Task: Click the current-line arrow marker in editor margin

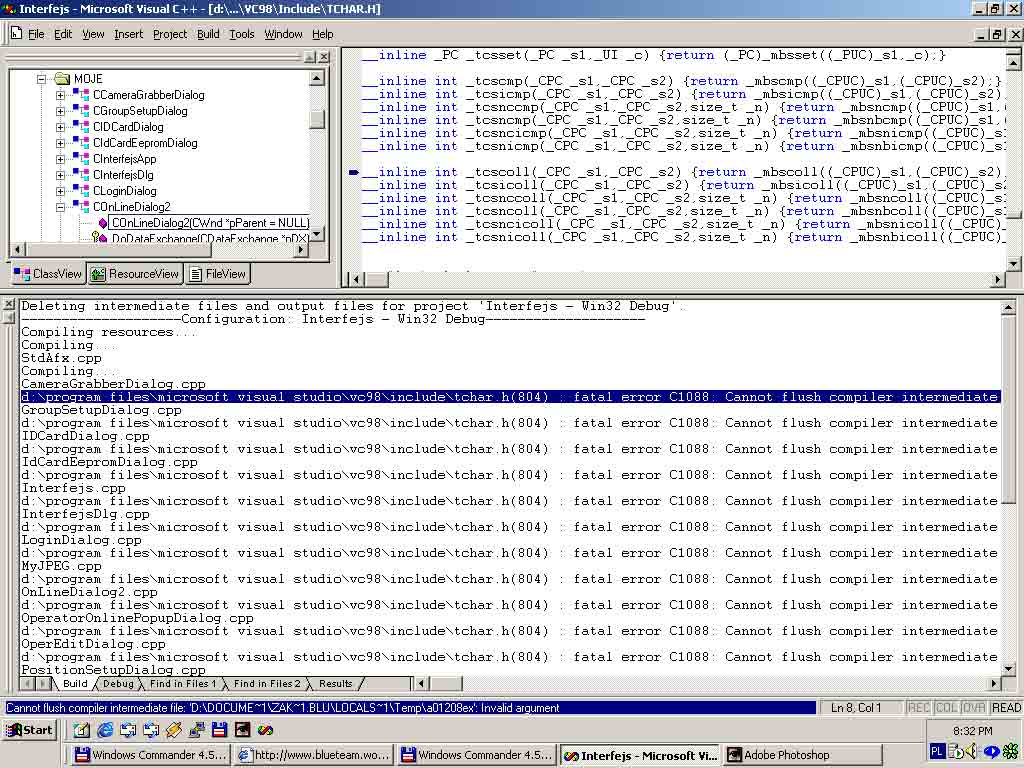Action: click(x=353, y=172)
